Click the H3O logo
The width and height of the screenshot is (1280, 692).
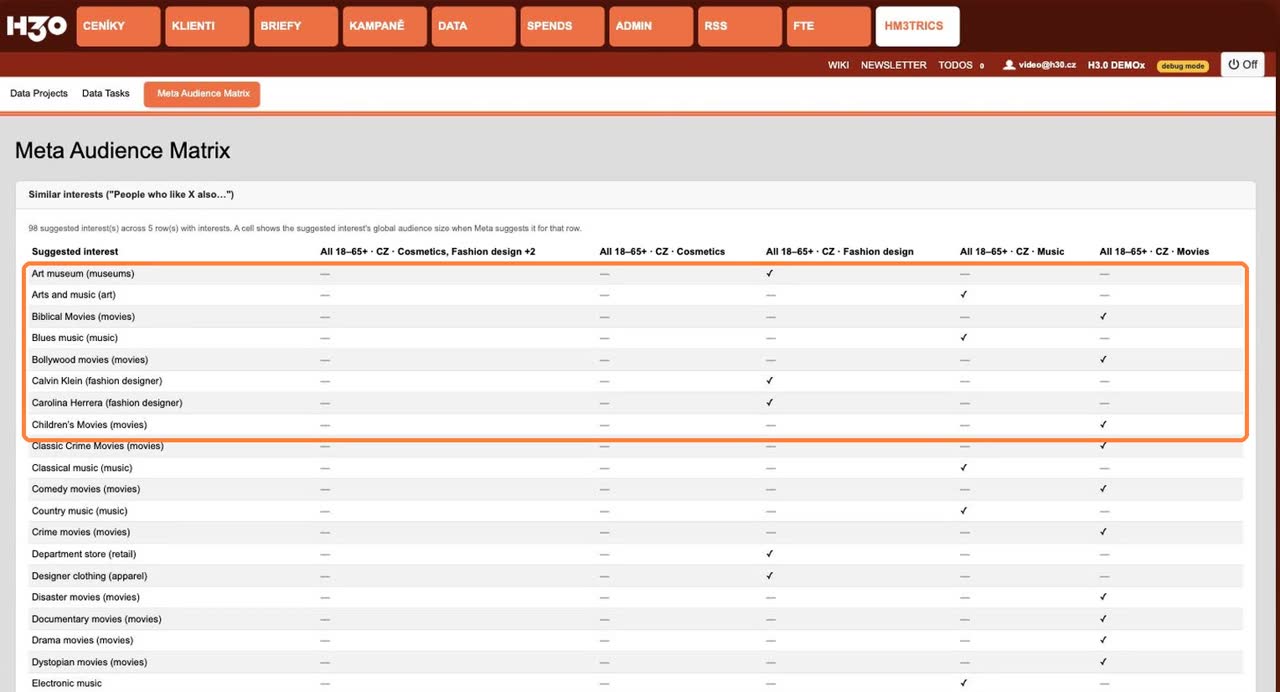[x=37, y=26]
